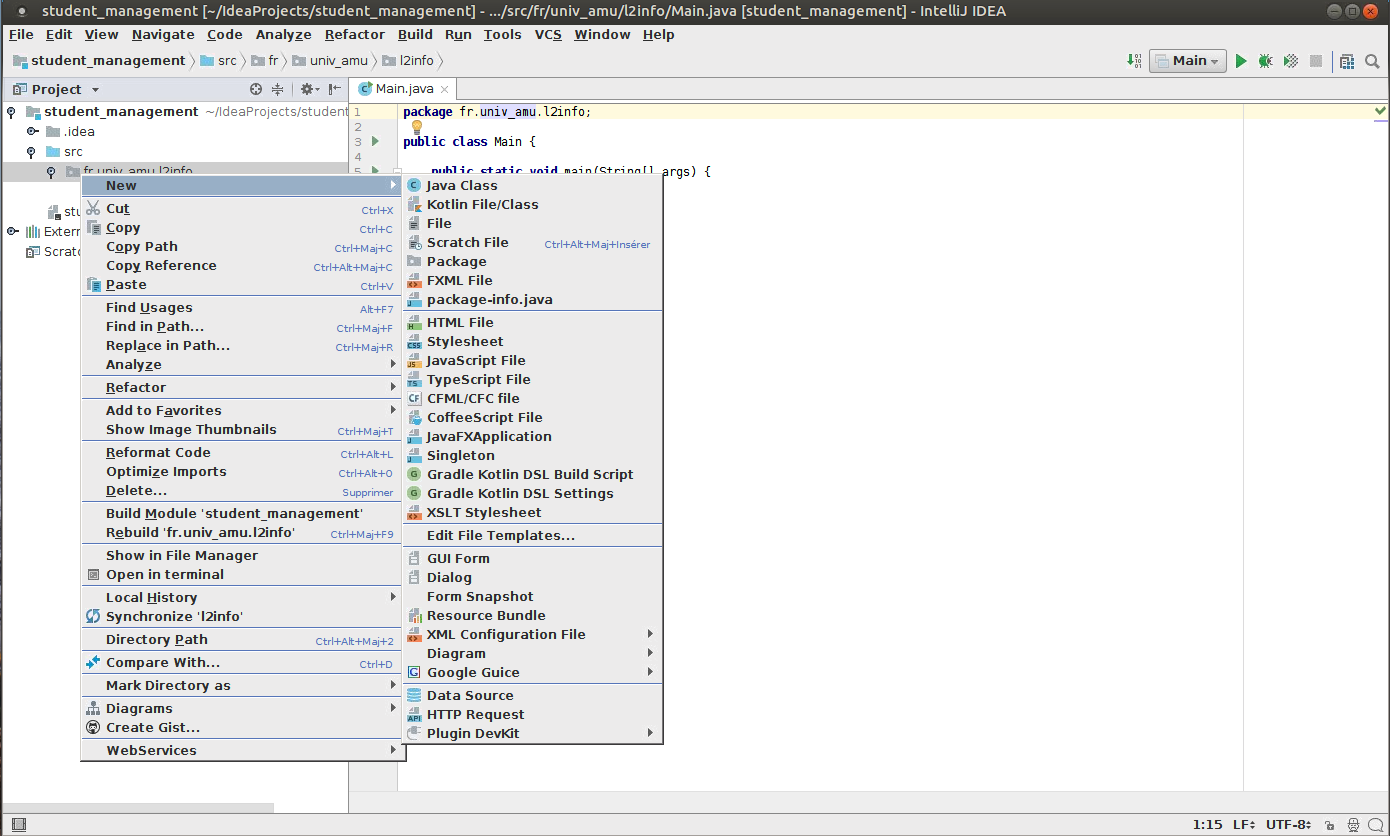Open the VCS menu
This screenshot has width=1390, height=836.
(x=548, y=34)
